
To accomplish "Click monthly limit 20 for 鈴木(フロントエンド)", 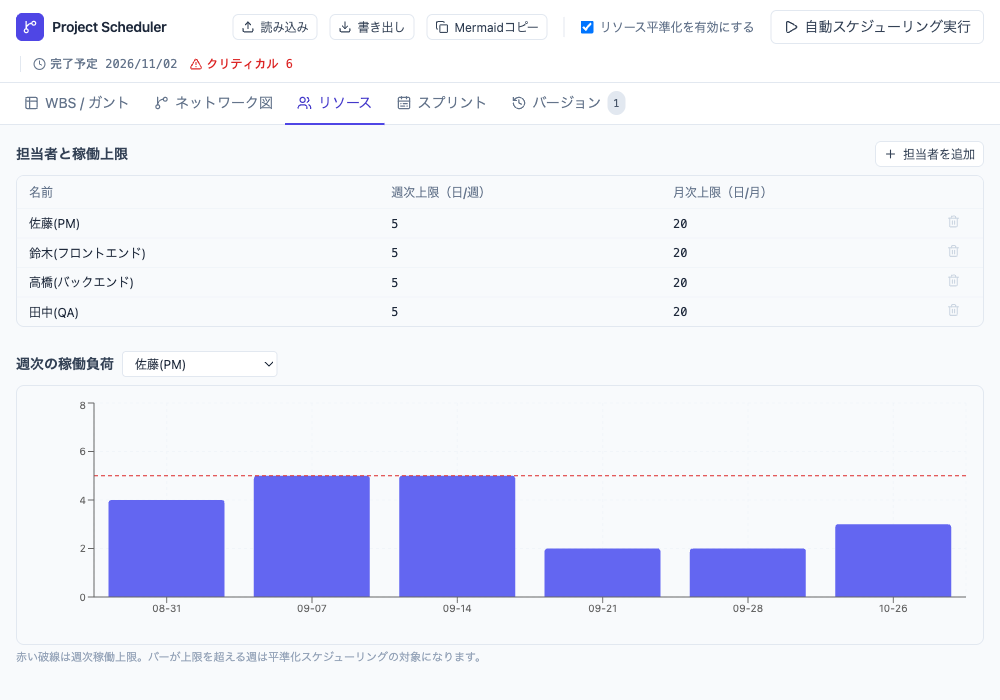I will coord(680,252).
